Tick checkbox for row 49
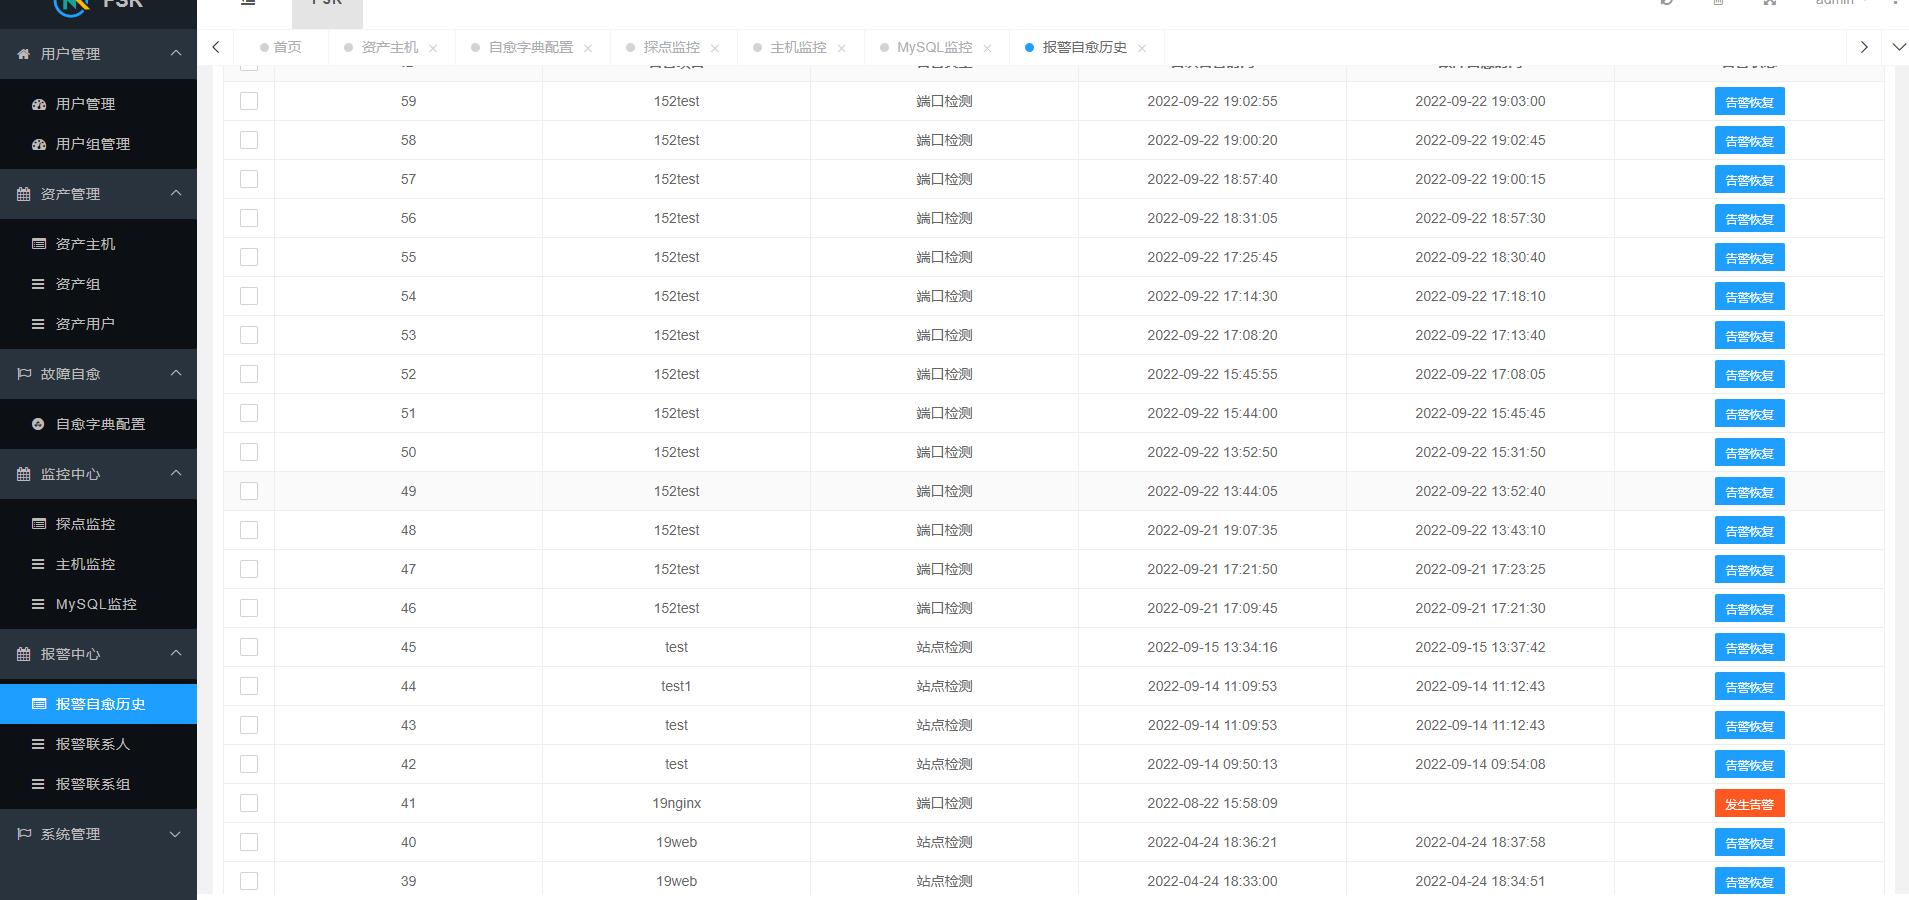Image resolution: width=1909 pixels, height=900 pixels. [249, 491]
